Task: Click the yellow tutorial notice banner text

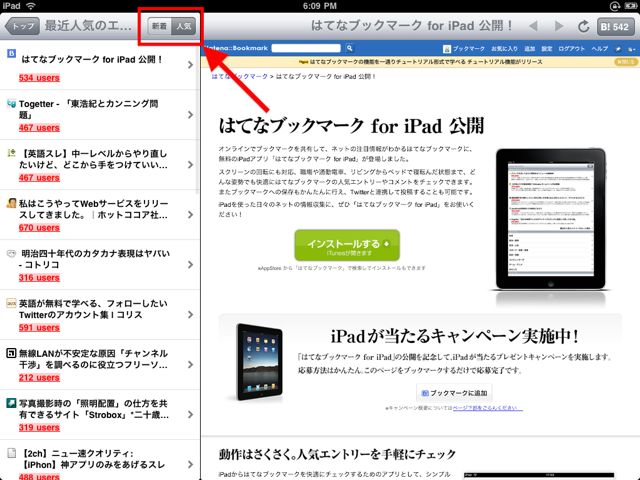Action: (x=425, y=62)
